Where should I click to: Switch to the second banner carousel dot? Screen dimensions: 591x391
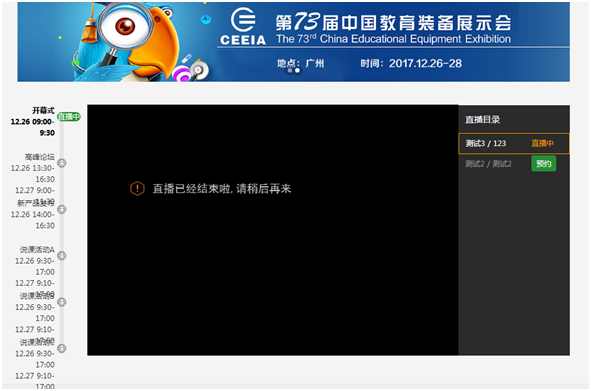pos(297,71)
